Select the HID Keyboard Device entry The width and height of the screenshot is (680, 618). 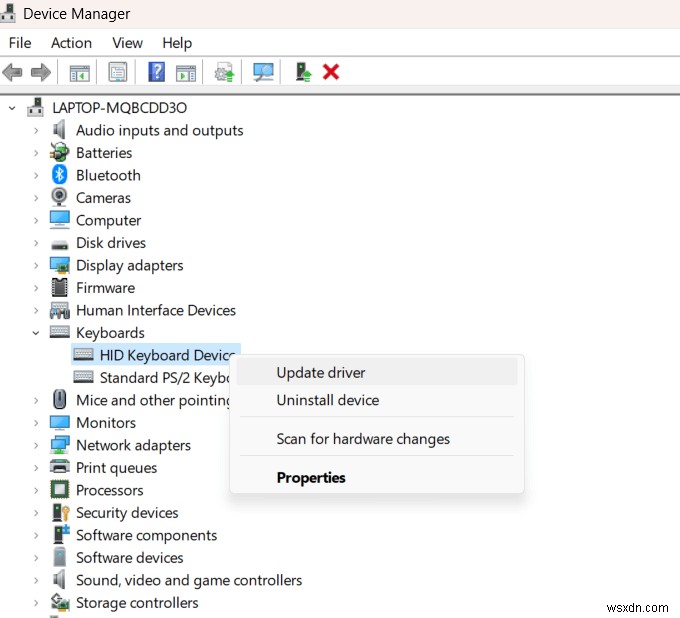(156, 355)
